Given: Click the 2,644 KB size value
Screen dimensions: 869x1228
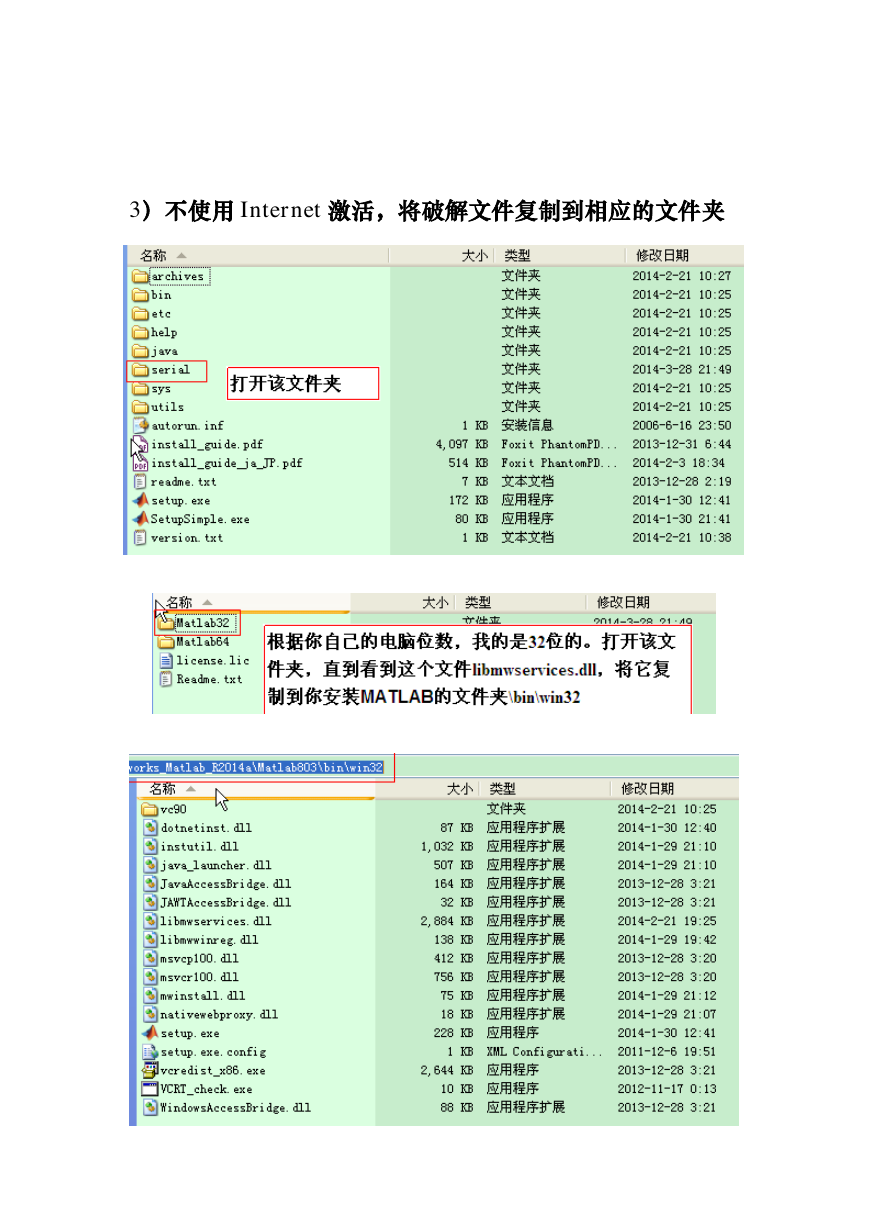Looking at the screenshot, I should pos(447,1070).
